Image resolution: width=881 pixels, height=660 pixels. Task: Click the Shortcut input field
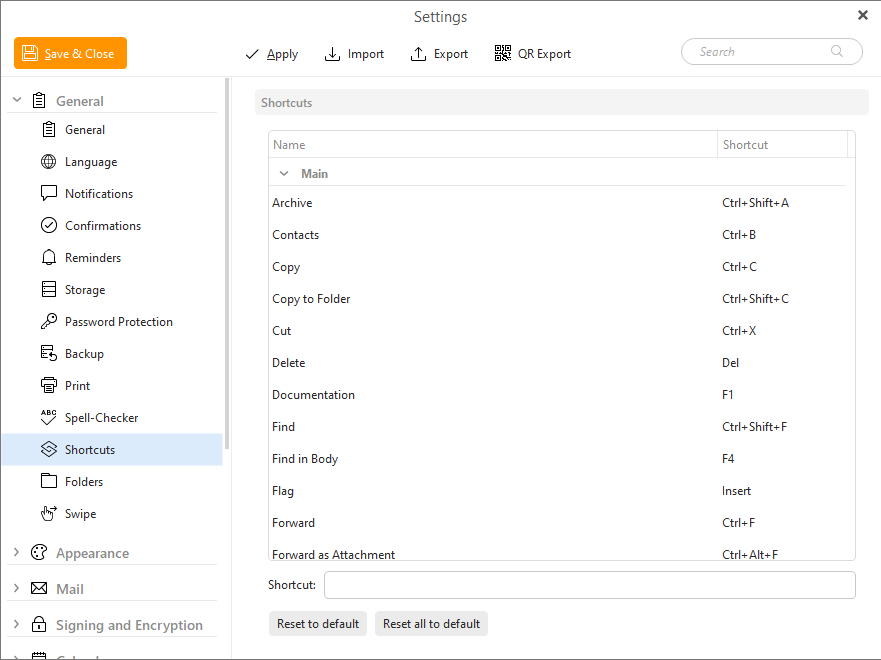coord(589,585)
